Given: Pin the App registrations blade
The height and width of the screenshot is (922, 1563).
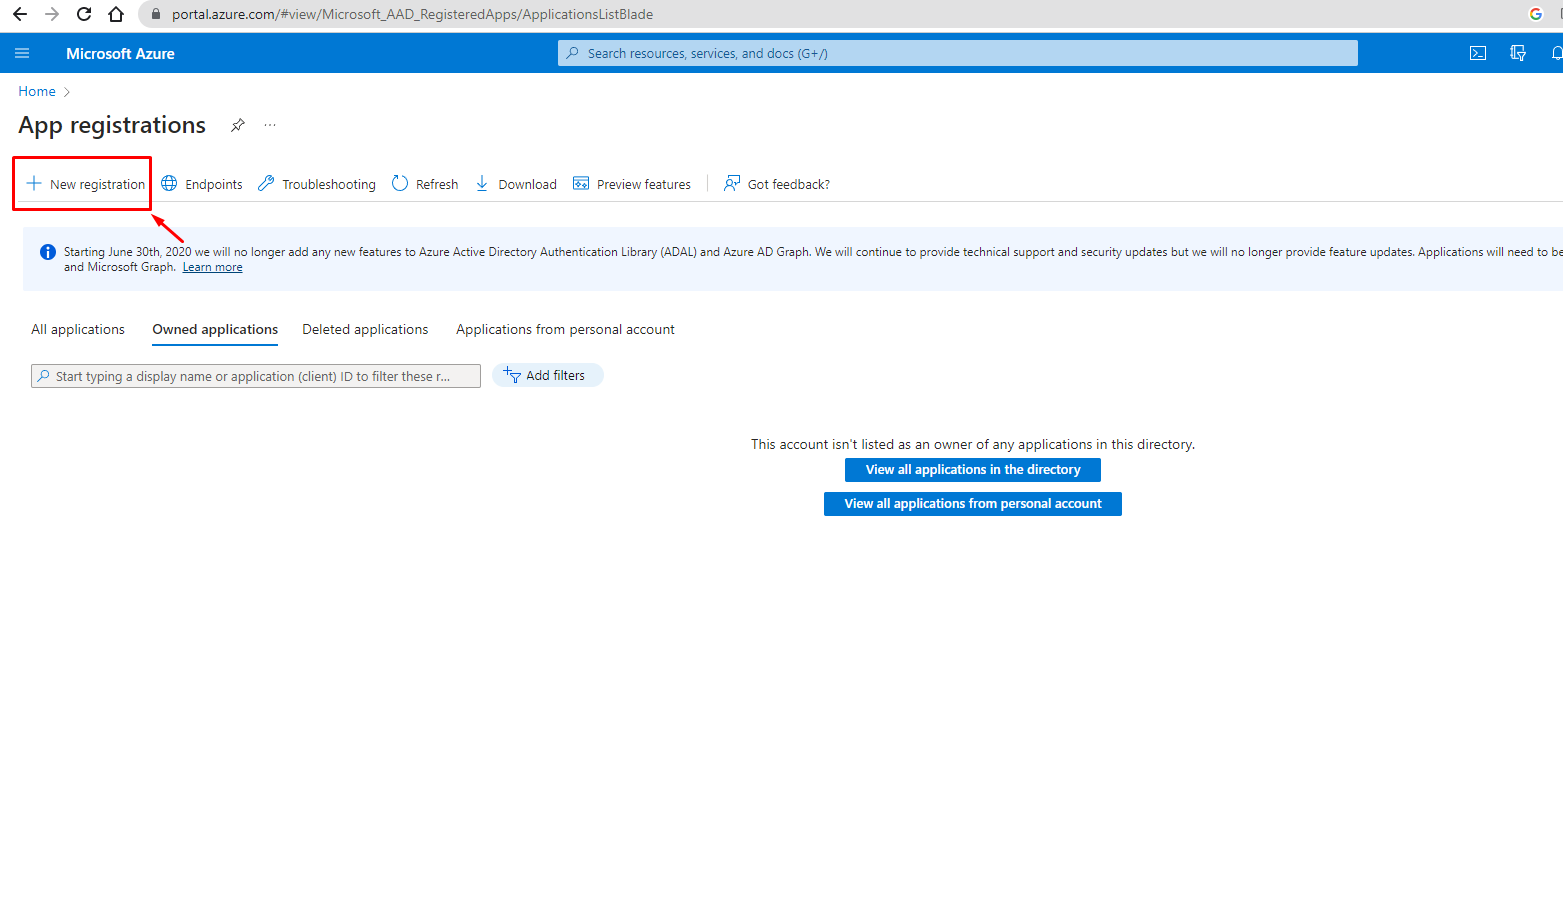Looking at the screenshot, I should [x=238, y=125].
